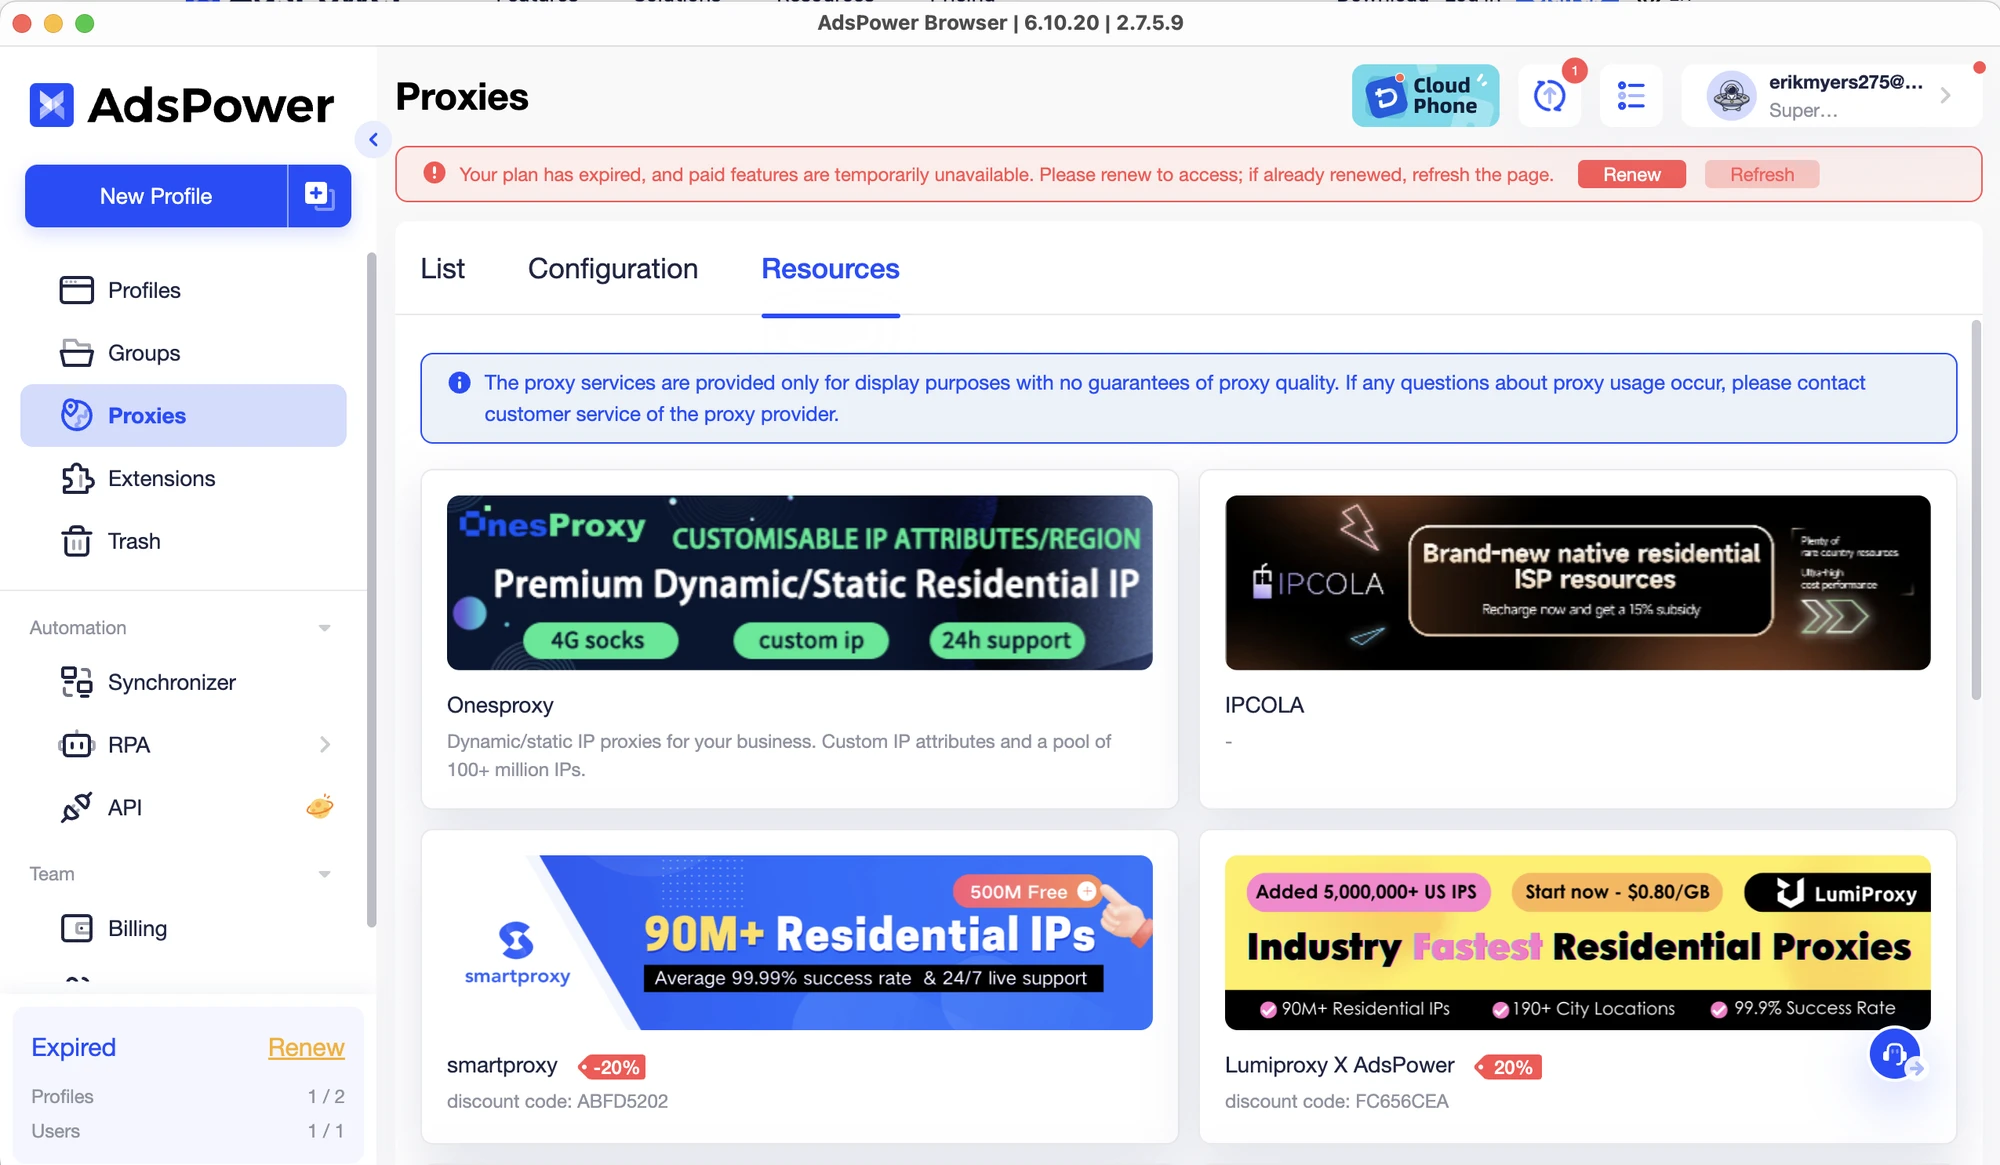Click the Onesproxy description text
The height and width of the screenshot is (1165, 2000).
tap(779, 755)
